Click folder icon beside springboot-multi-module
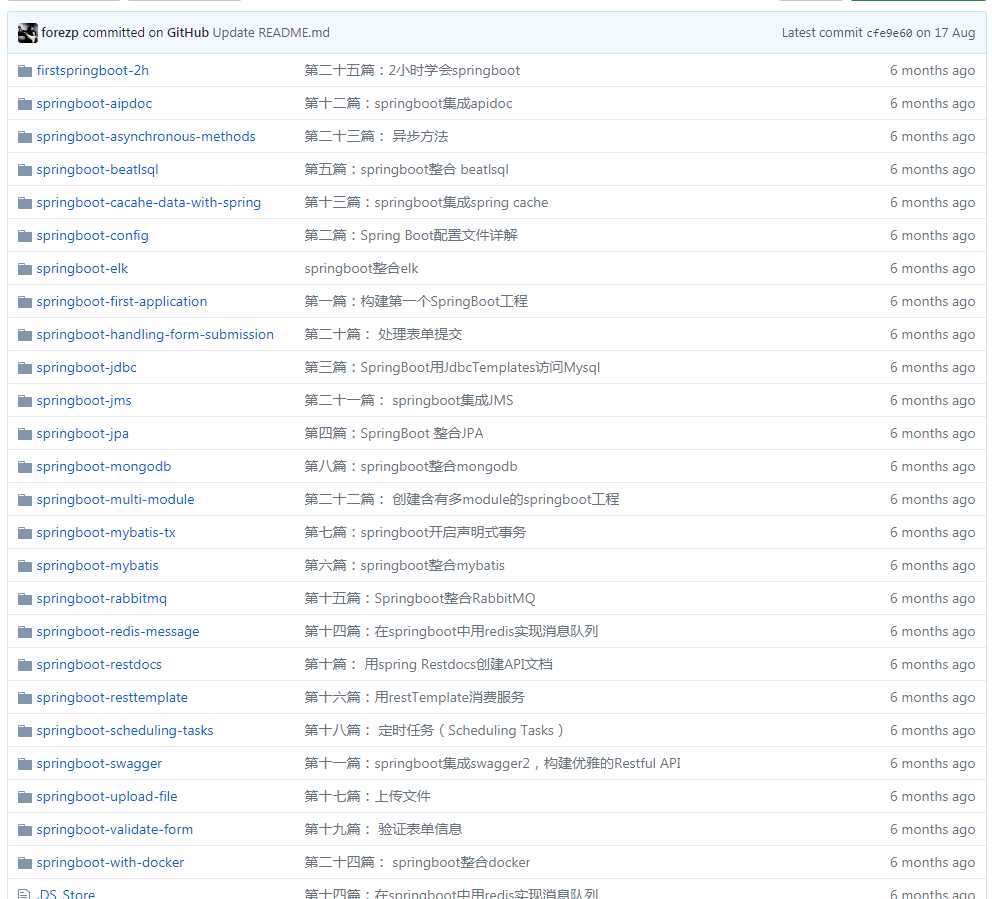The width and height of the screenshot is (992, 899). click(25, 500)
